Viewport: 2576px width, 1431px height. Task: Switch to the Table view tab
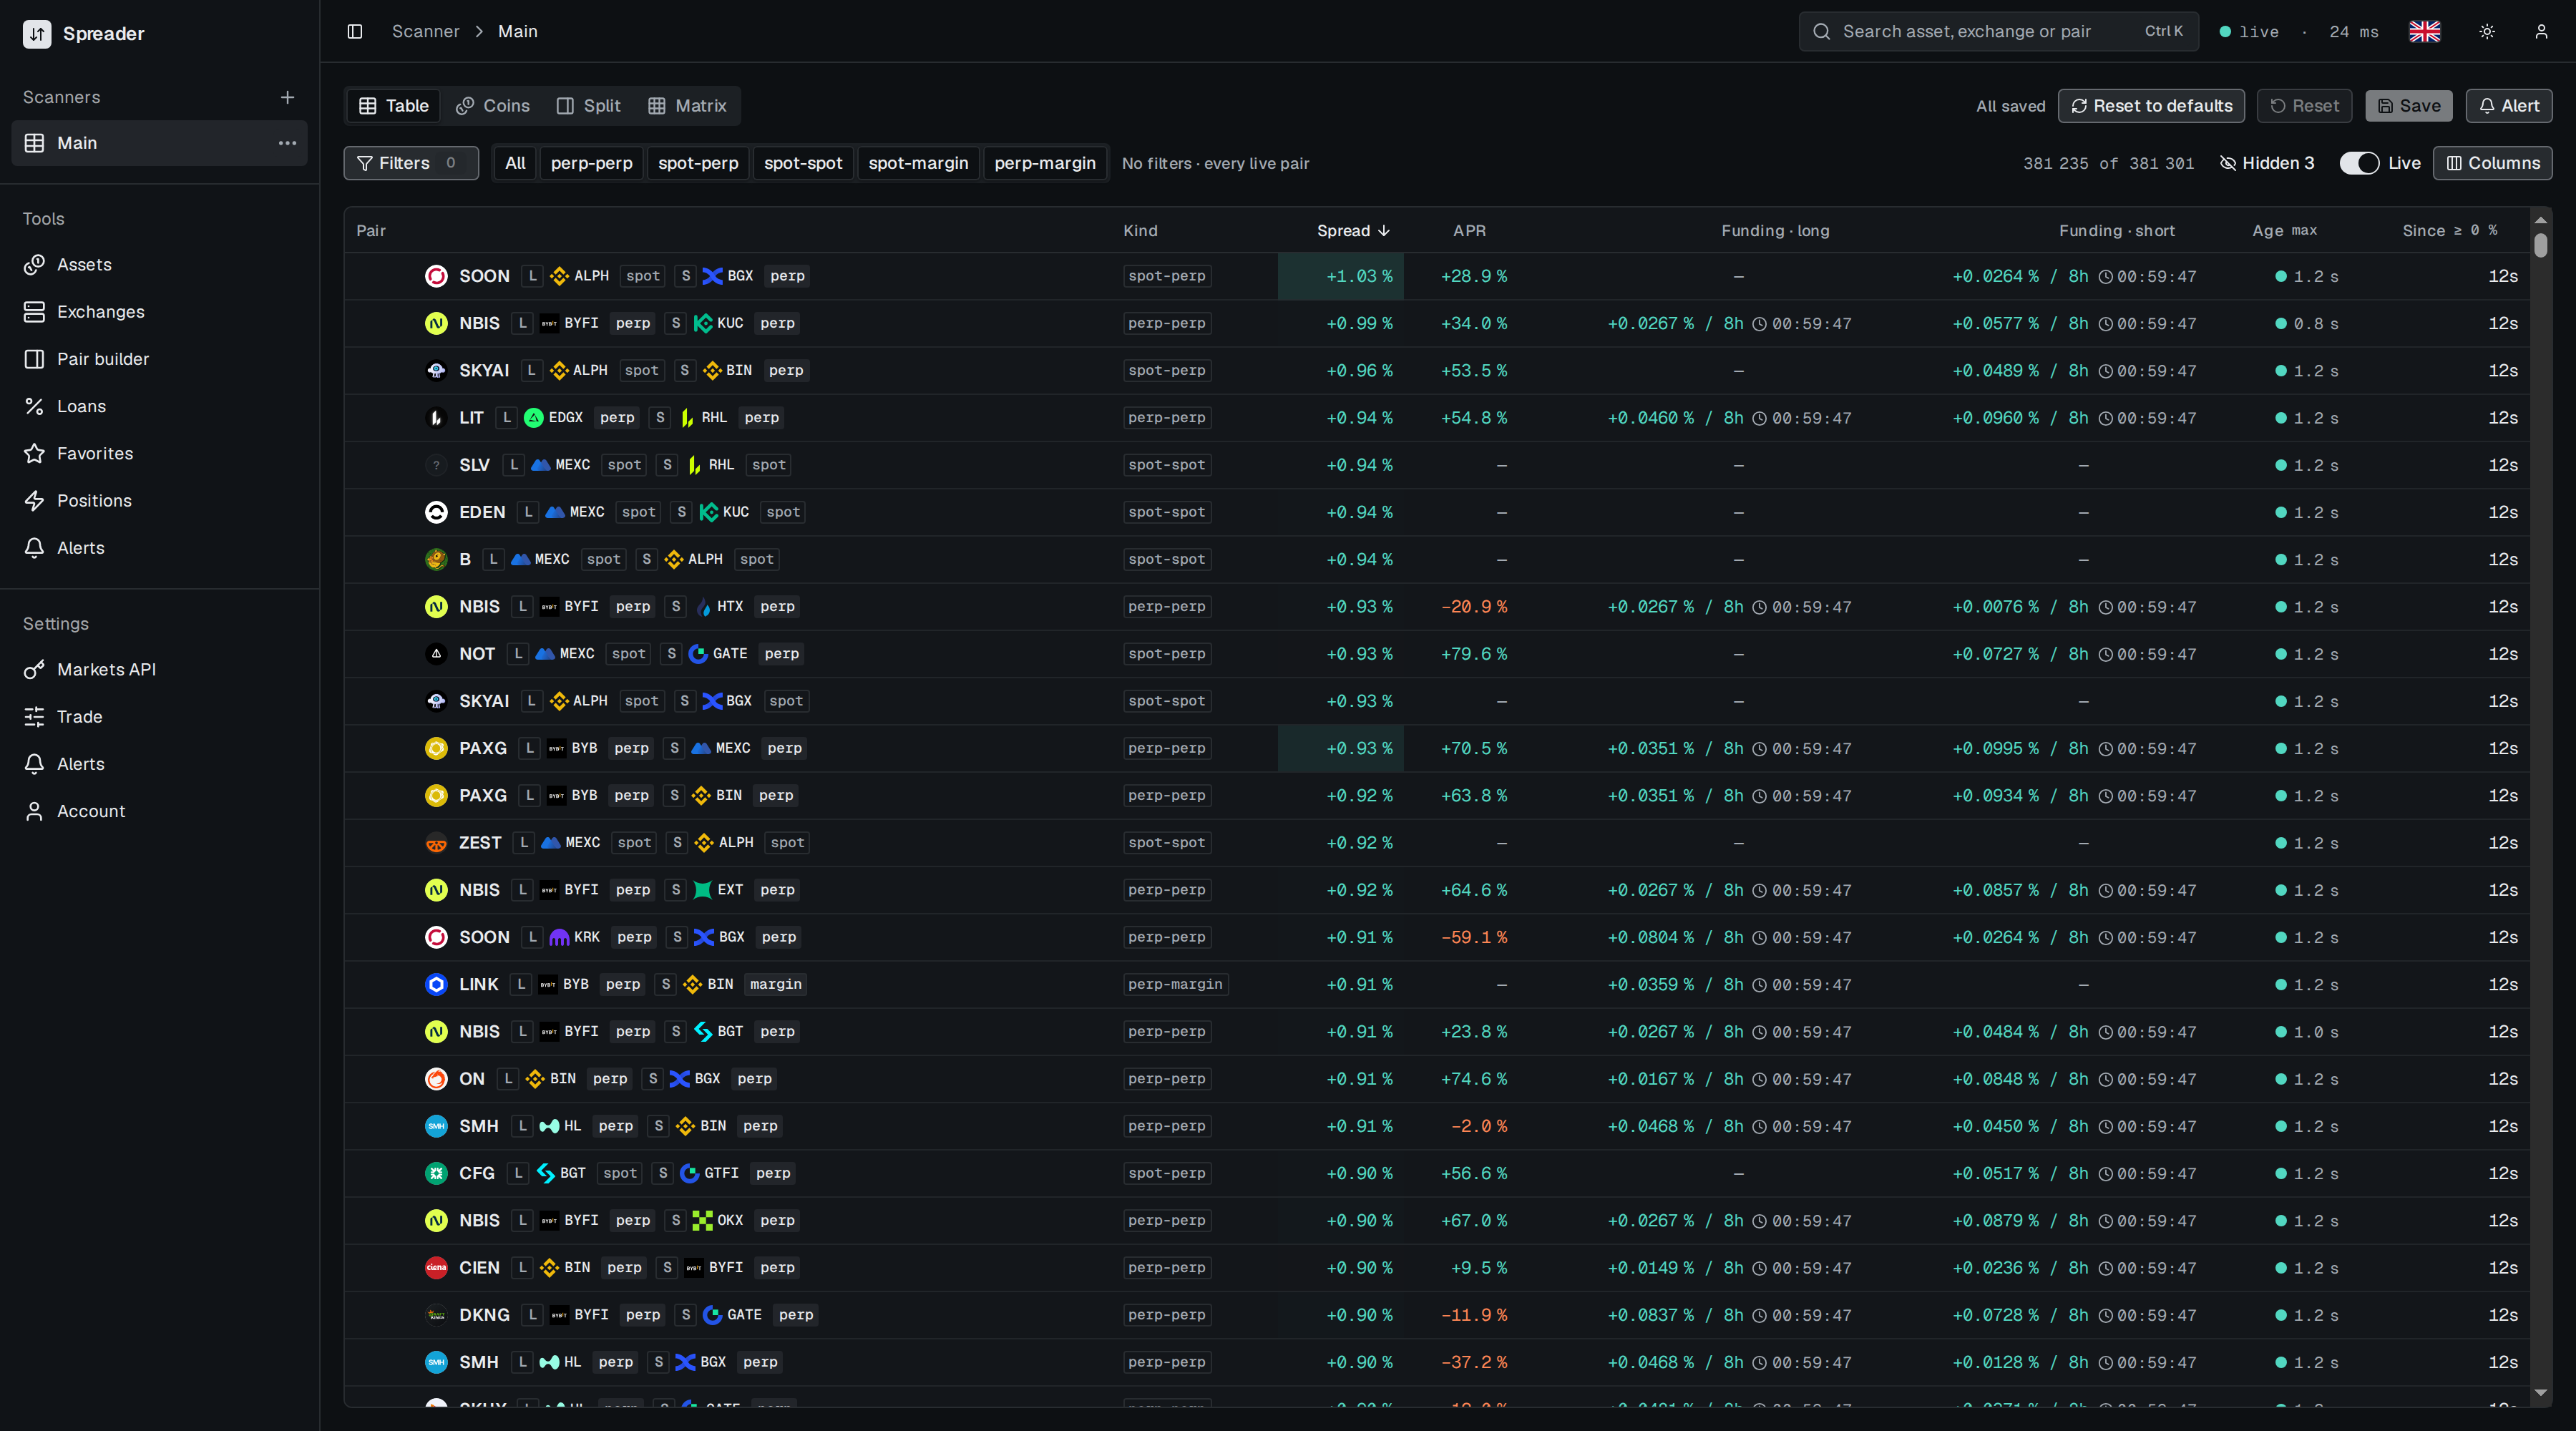[x=394, y=106]
